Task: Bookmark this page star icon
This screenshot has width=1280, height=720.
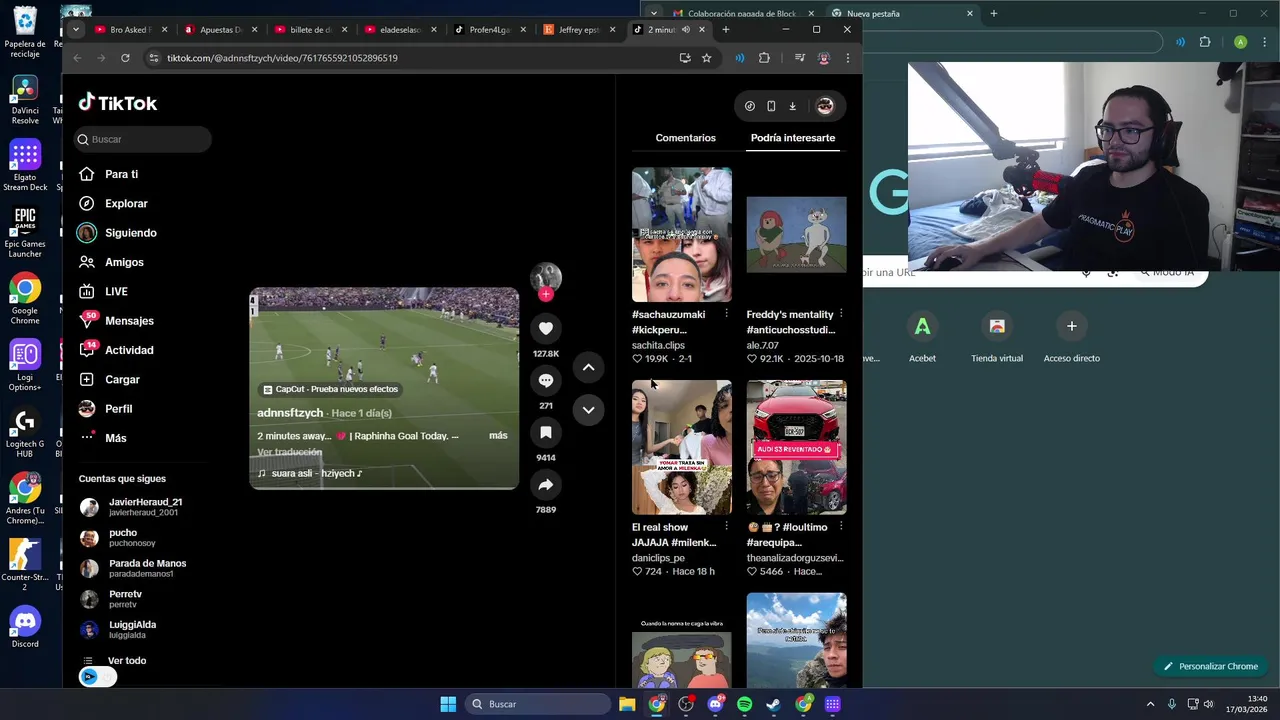Action: (707, 58)
